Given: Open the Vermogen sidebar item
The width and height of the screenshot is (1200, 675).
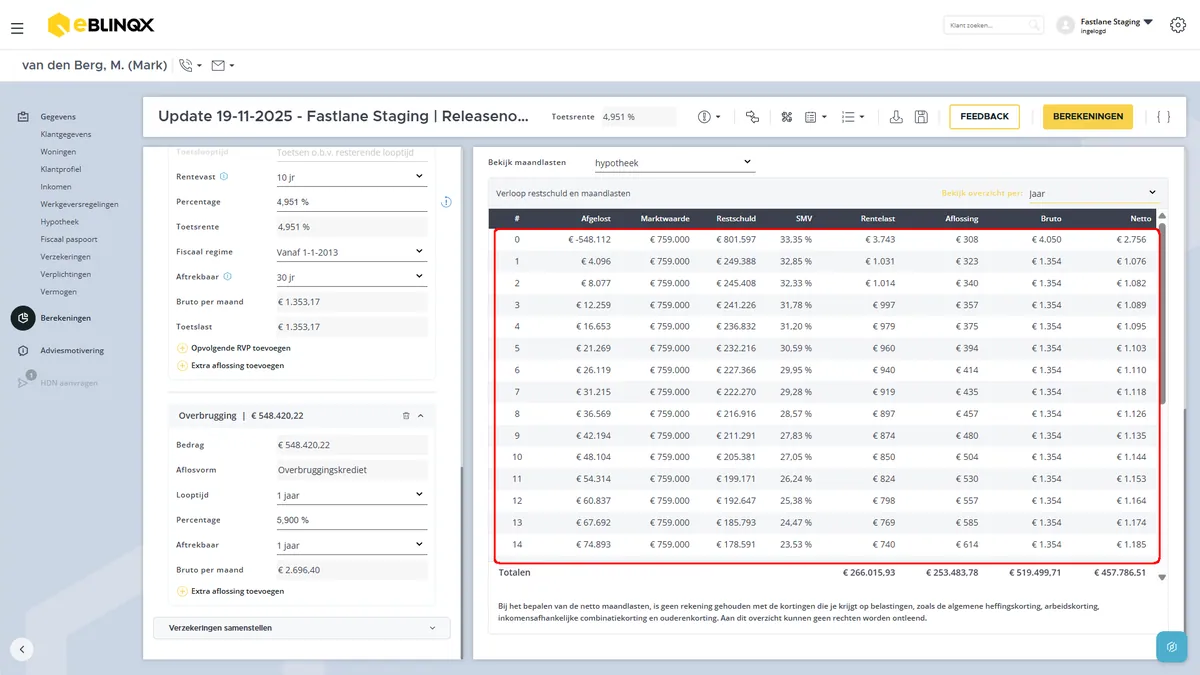Looking at the screenshot, I should point(59,292).
